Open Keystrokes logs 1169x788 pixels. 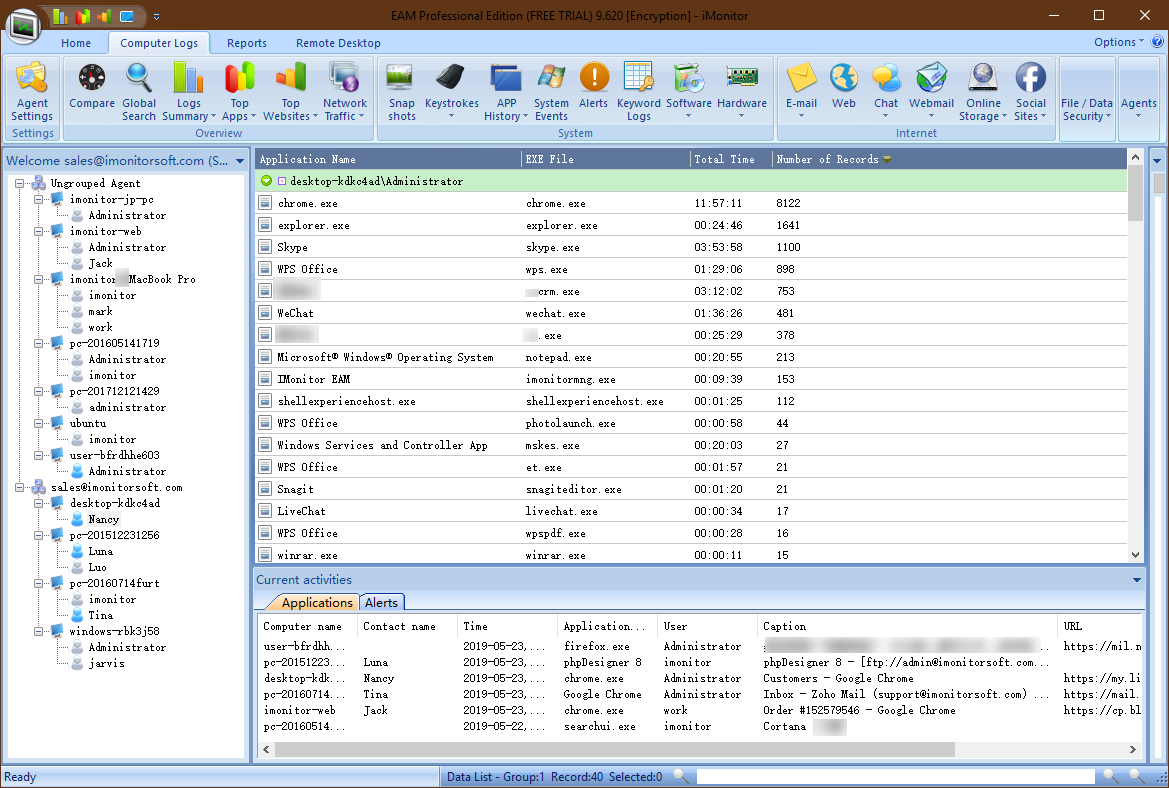pos(452,90)
